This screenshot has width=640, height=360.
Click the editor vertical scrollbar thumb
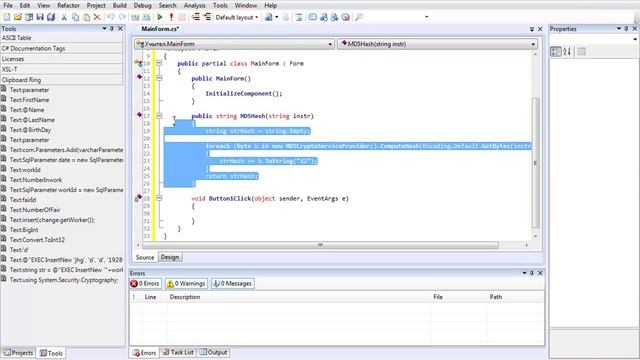pyautogui.click(x=536, y=163)
